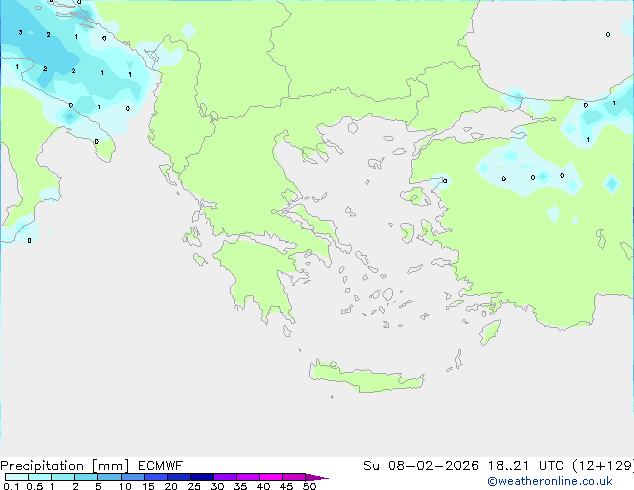Select the legend label '25'
Image resolution: width=634 pixels, height=490 pixels.
194,486
